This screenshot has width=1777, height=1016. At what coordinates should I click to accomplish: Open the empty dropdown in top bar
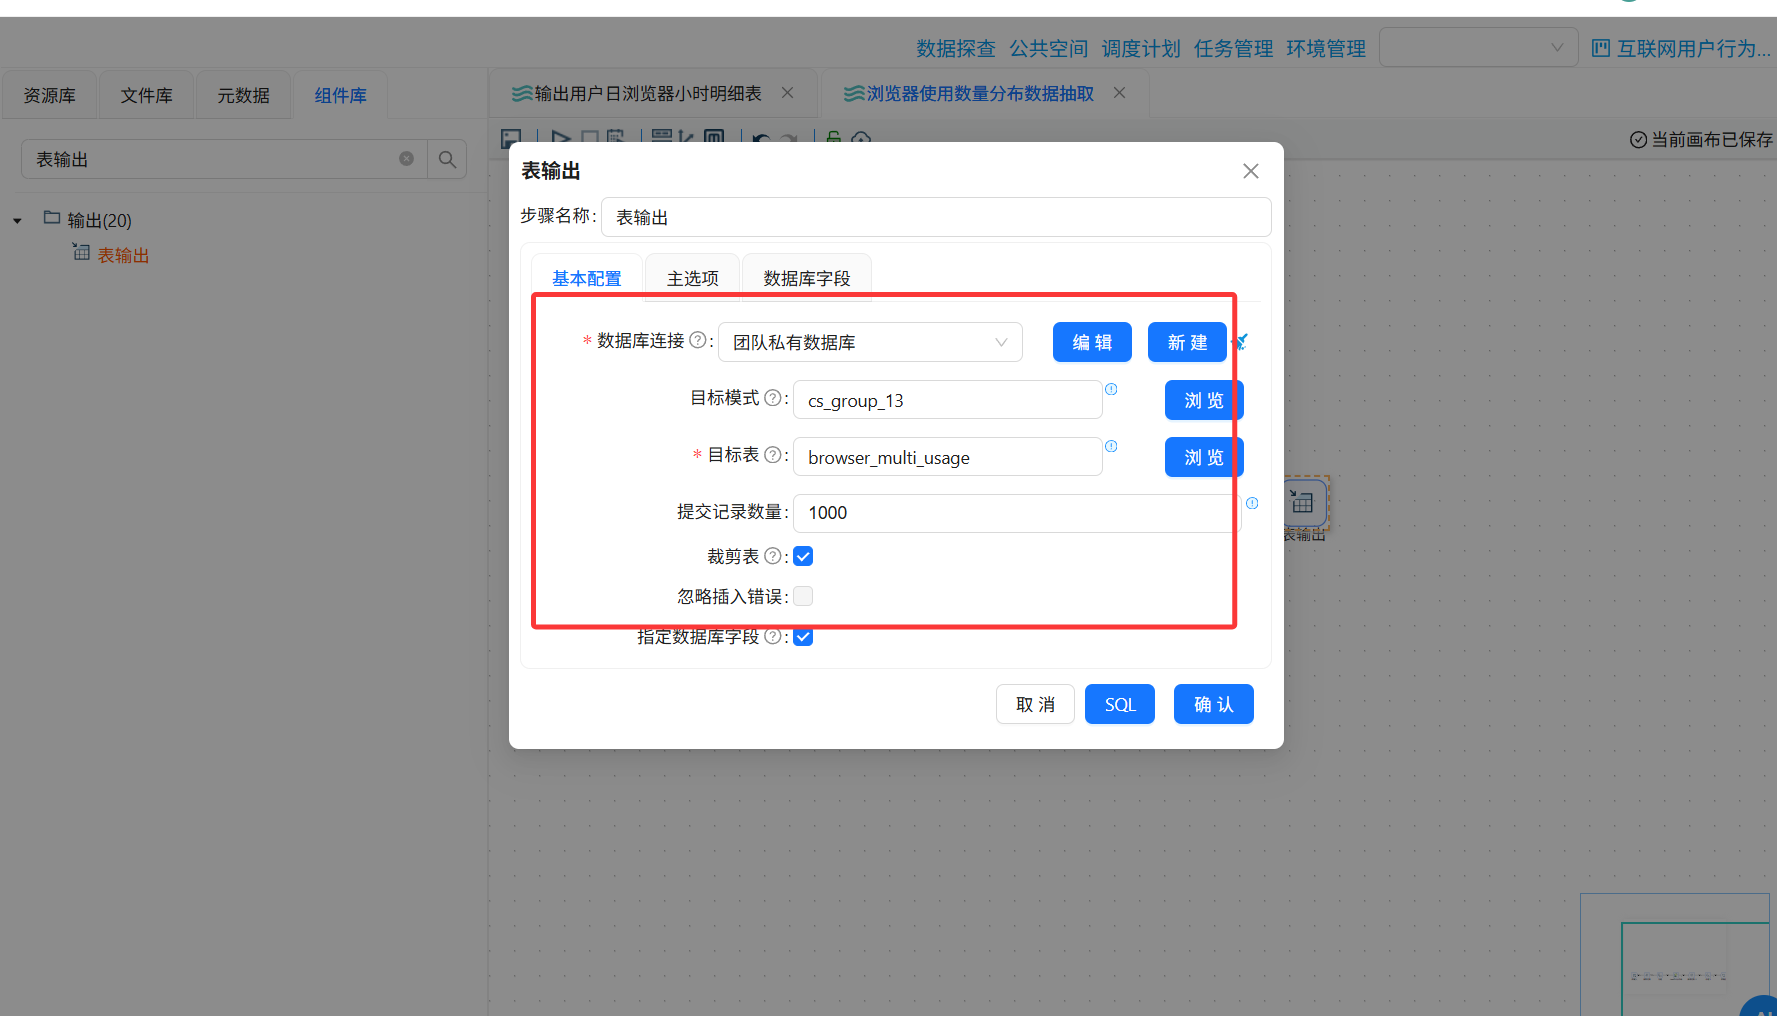point(1478,47)
